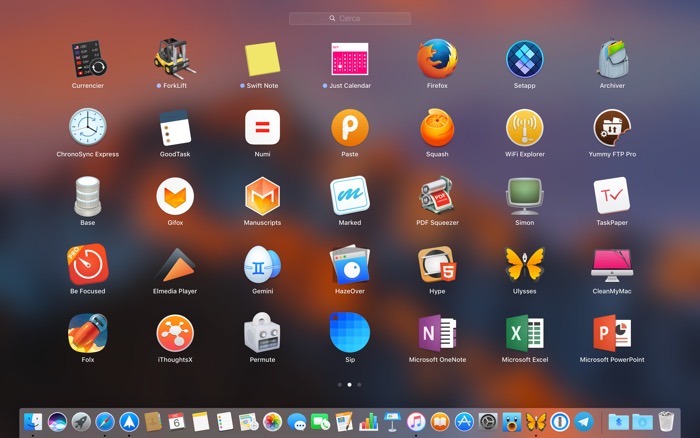700x438 pixels.
Task: Open Keynote in the Dock
Action: [x=392, y=421]
